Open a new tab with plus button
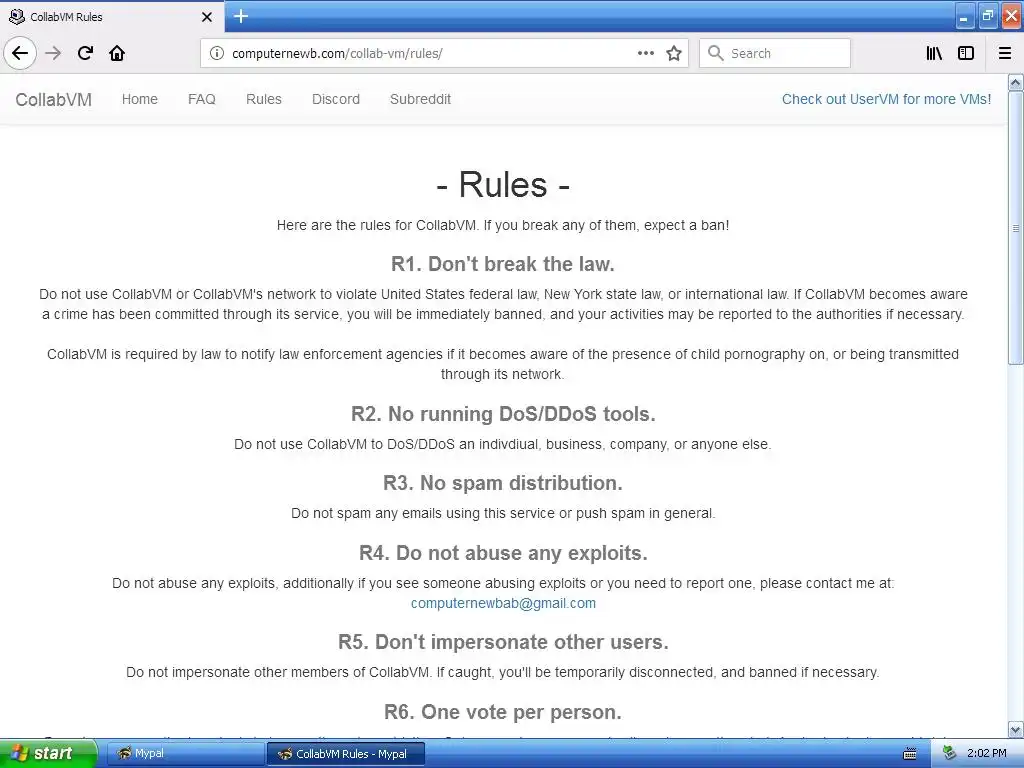 [x=241, y=16]
